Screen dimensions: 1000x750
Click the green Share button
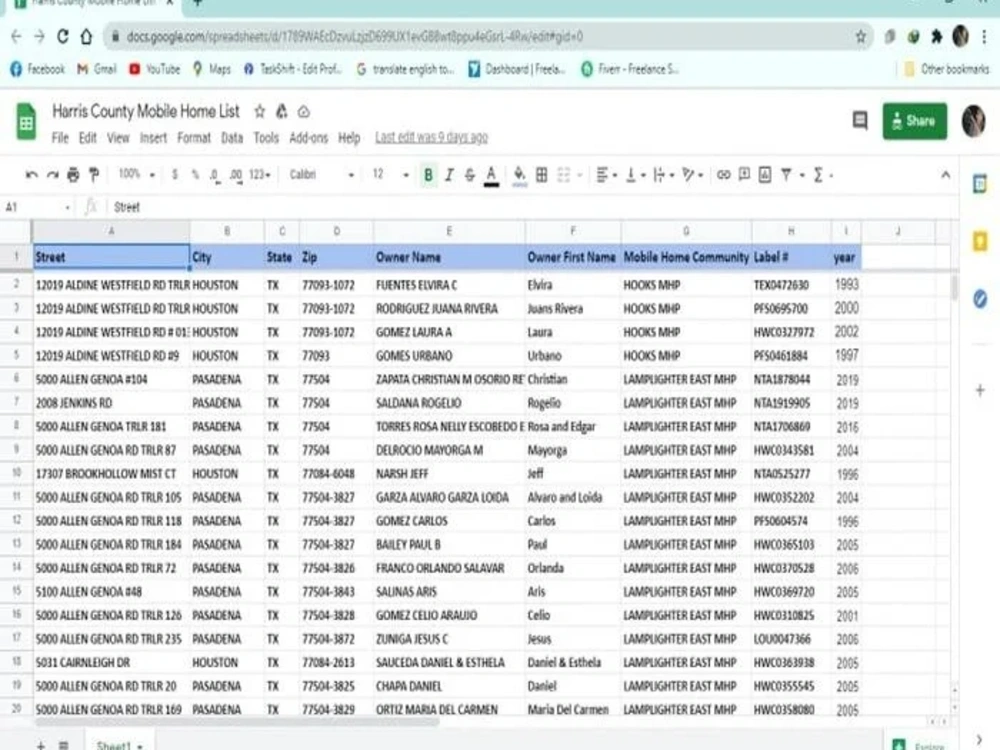(x=915, y=121)
